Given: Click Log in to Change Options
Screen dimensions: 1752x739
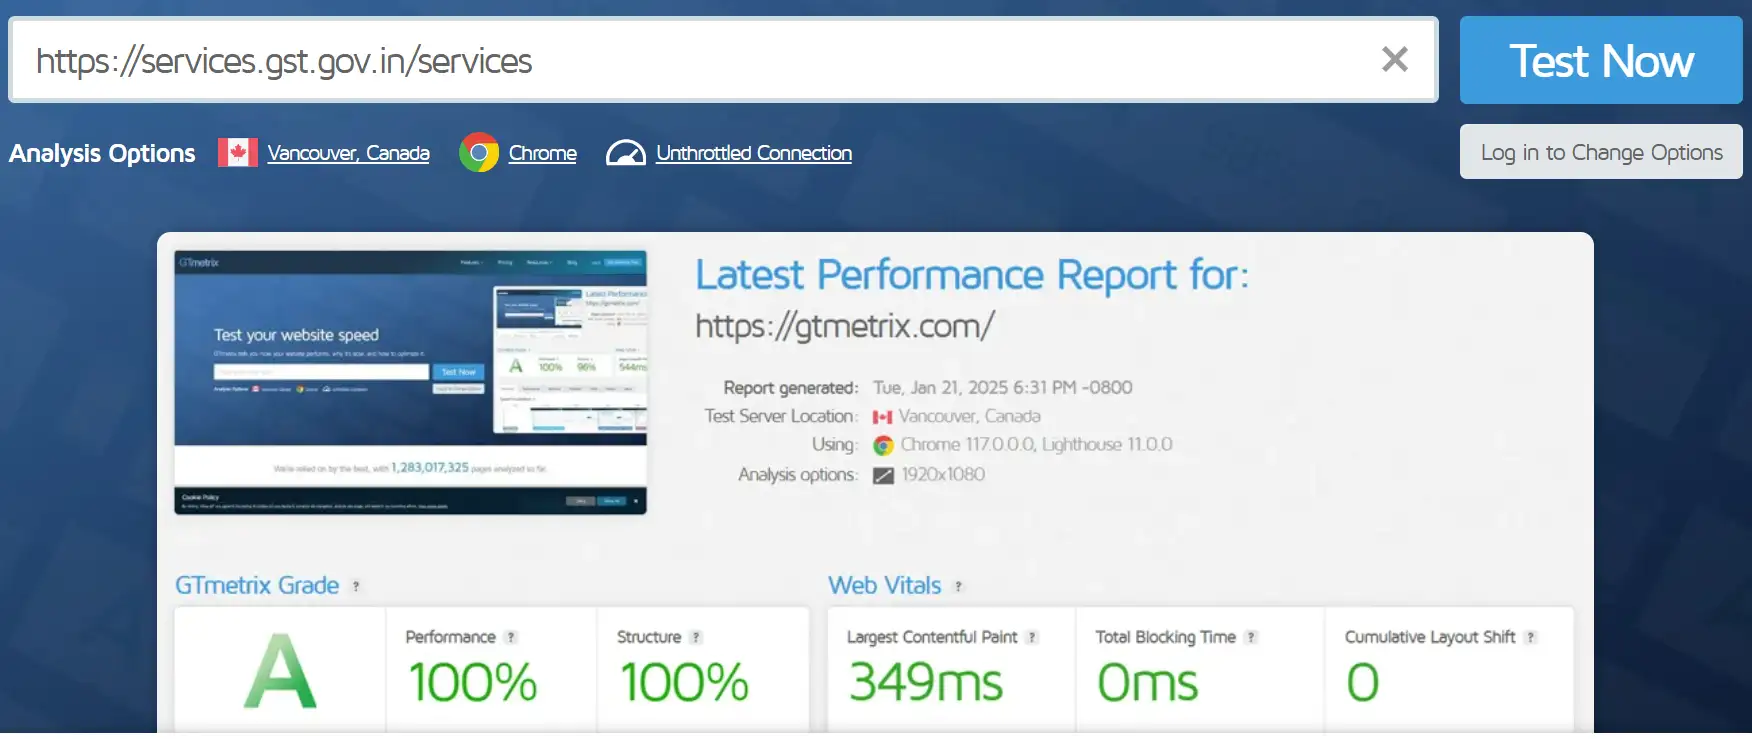Looking at the screenshot, I should [x=1601, y=152].
